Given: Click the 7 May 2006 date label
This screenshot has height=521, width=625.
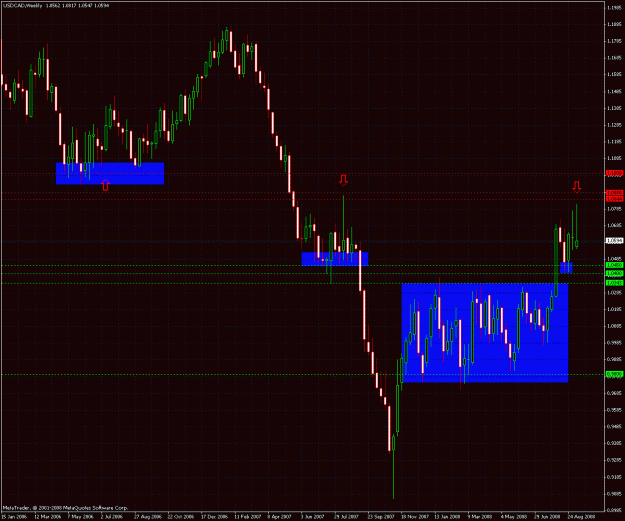Looking at the screenshot, I should click(81, 517).
